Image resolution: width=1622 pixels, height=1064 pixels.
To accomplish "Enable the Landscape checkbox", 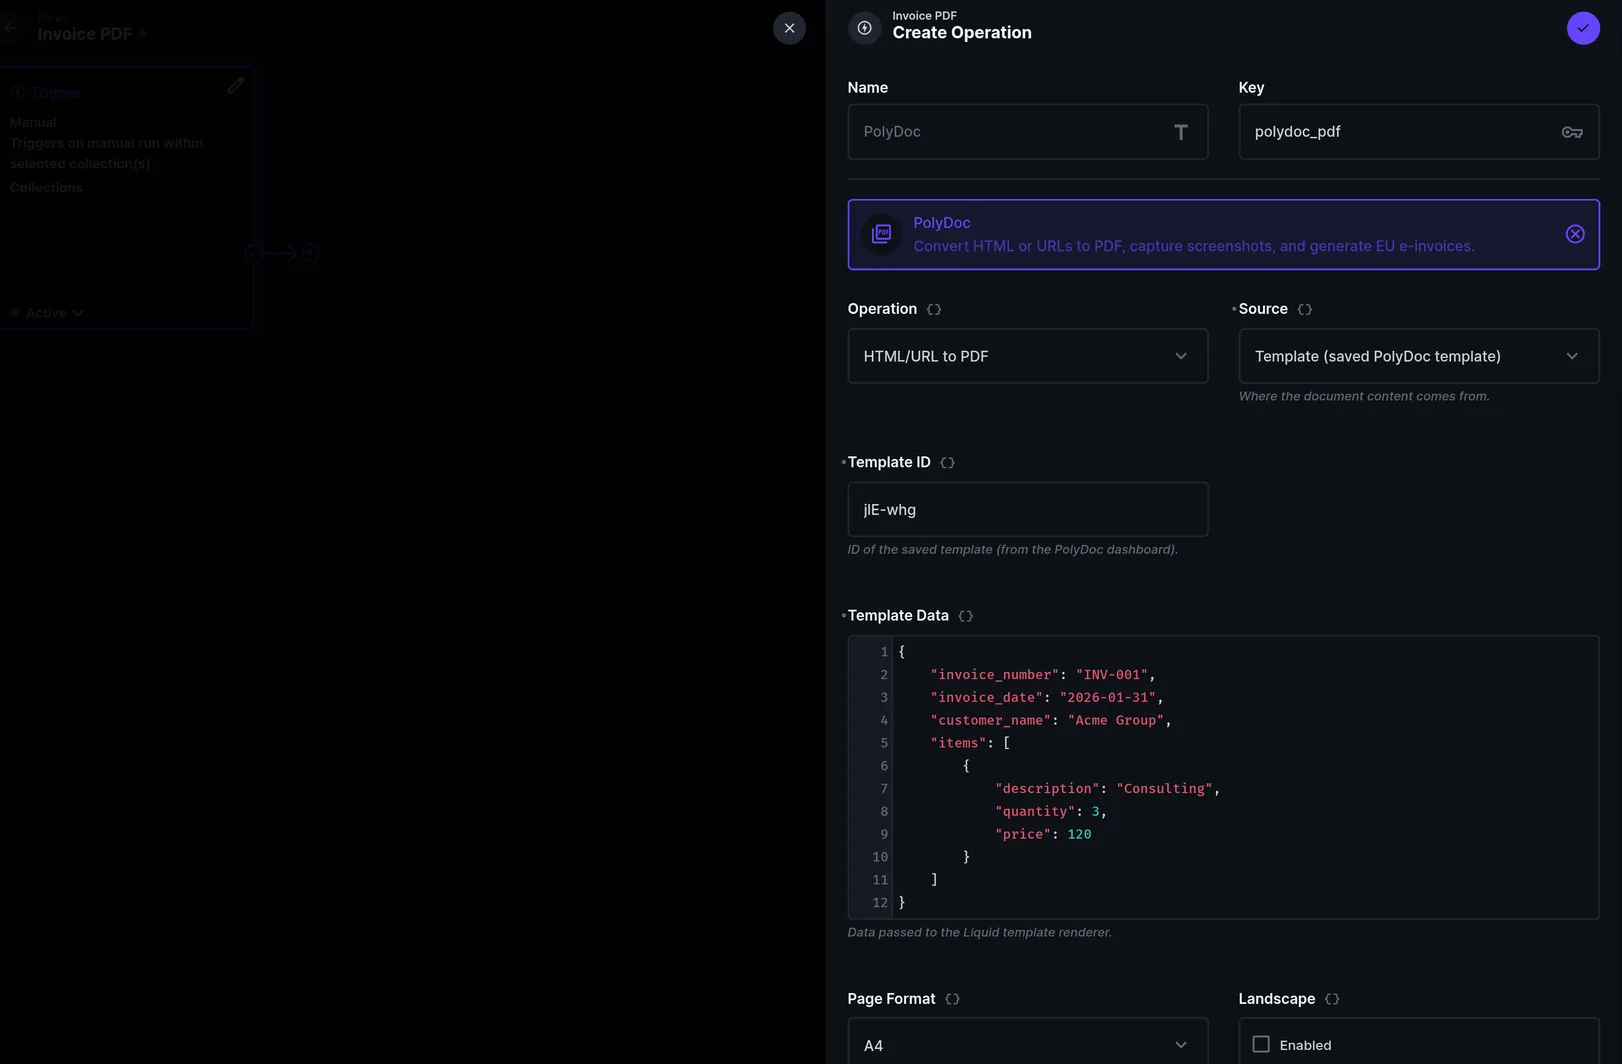I will tap(1261, 1044).
